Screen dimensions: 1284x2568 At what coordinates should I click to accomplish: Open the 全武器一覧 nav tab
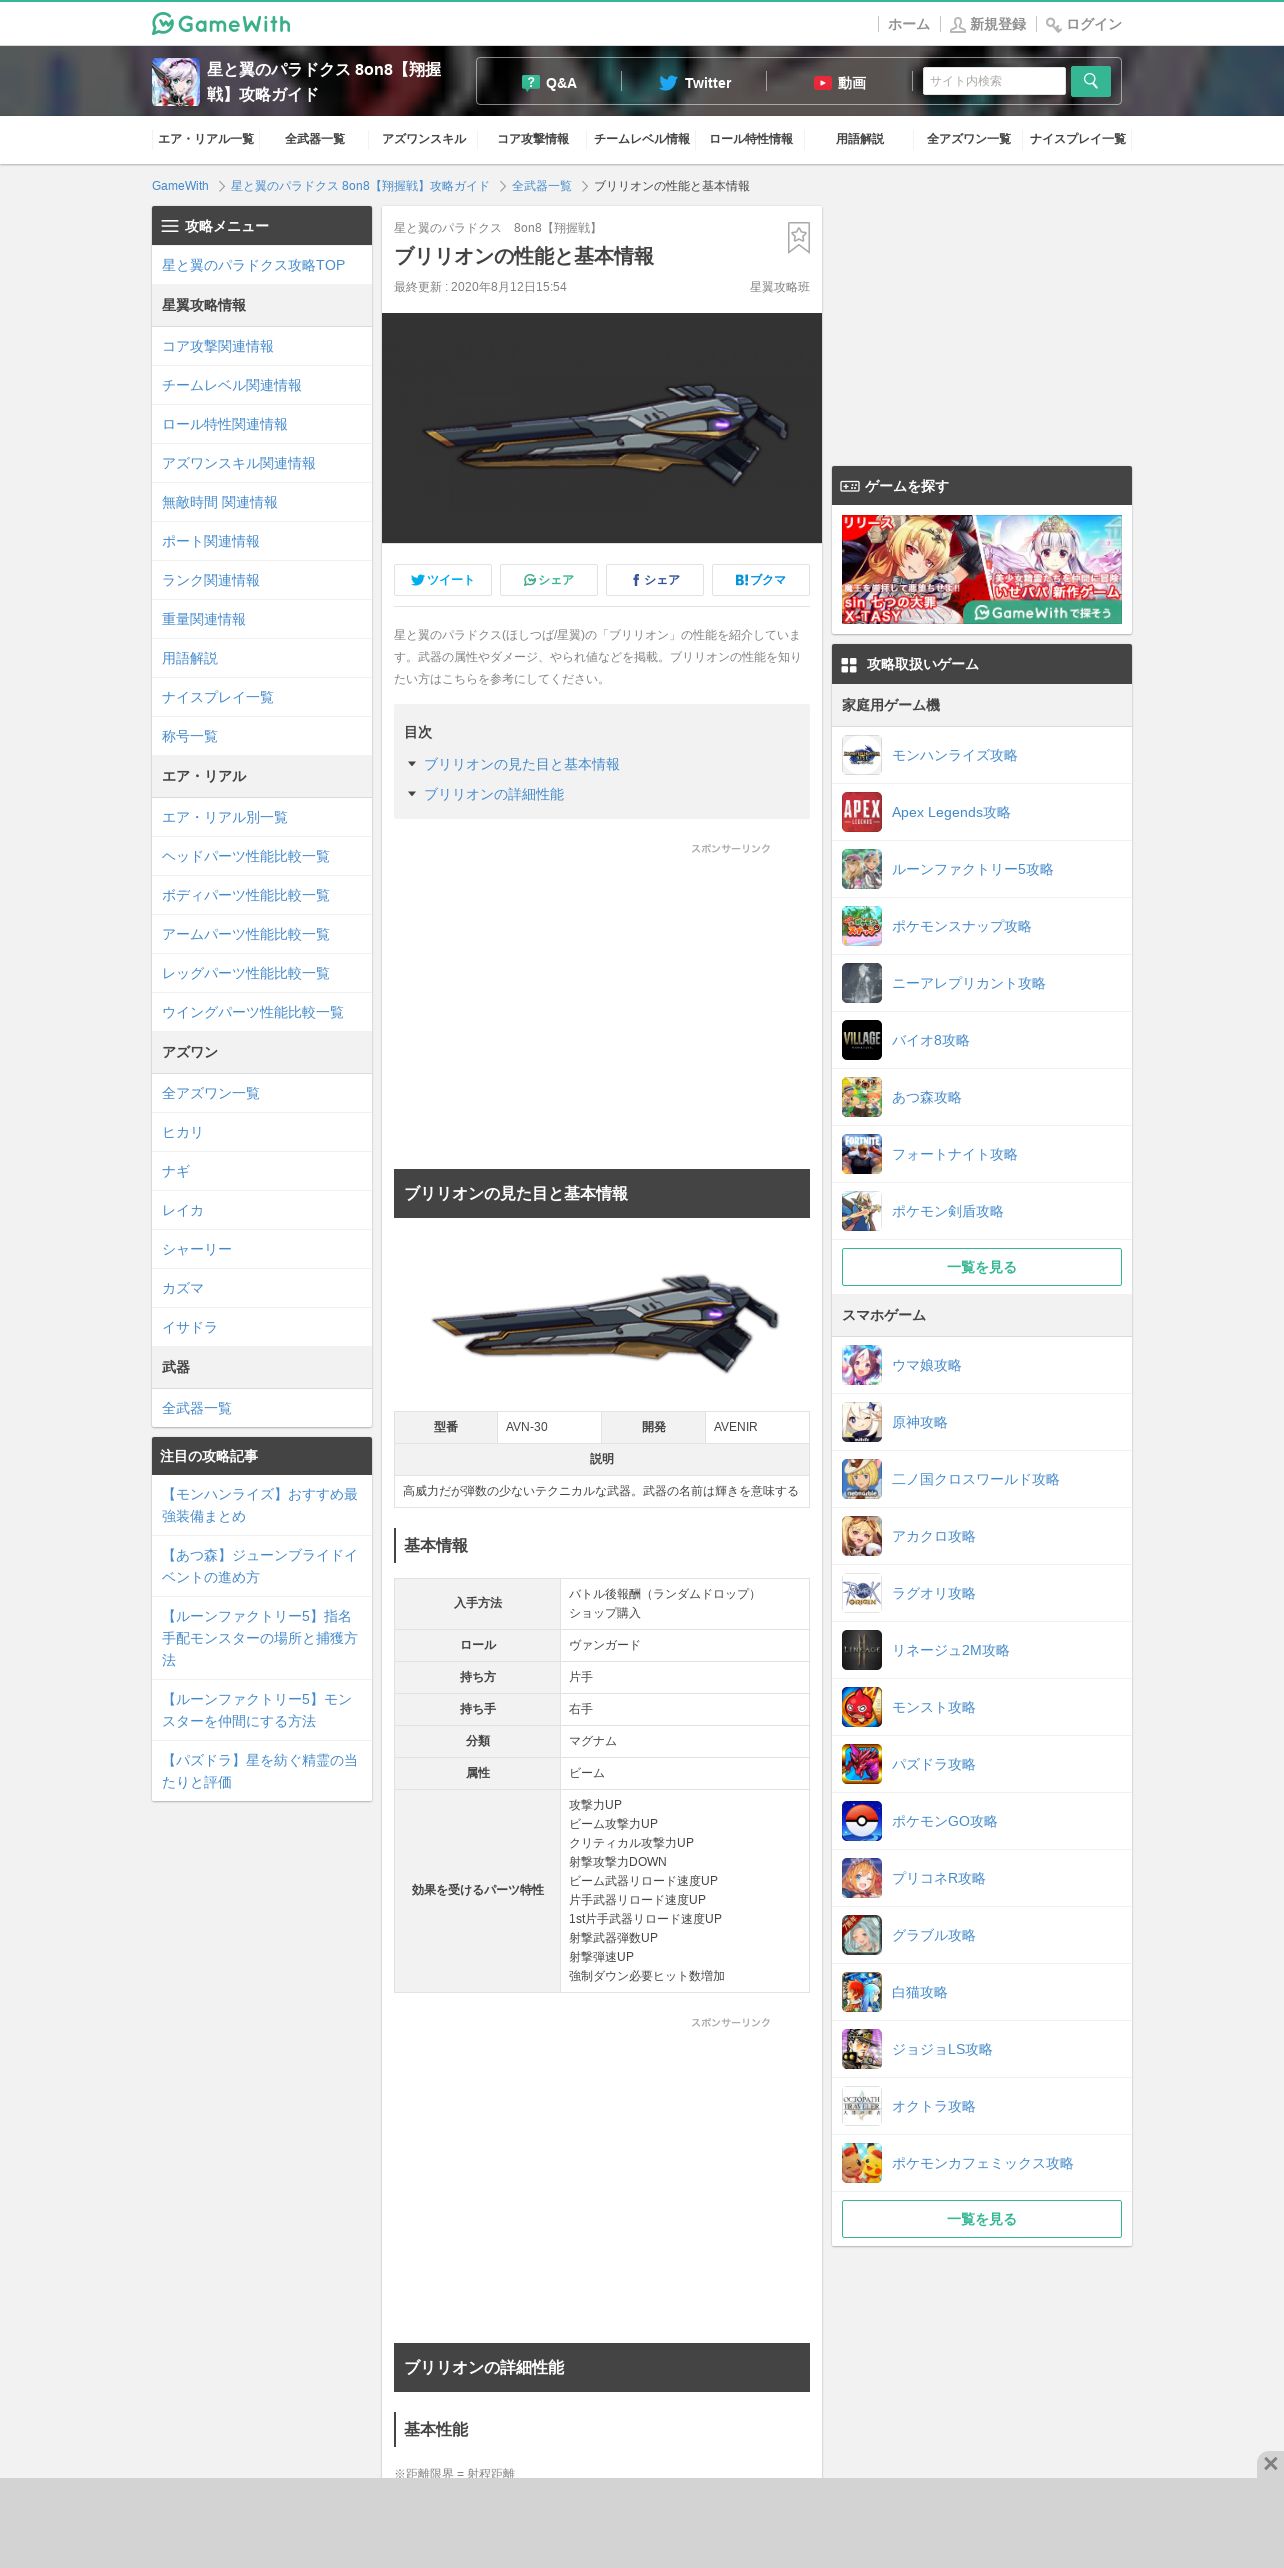point(315,139)
